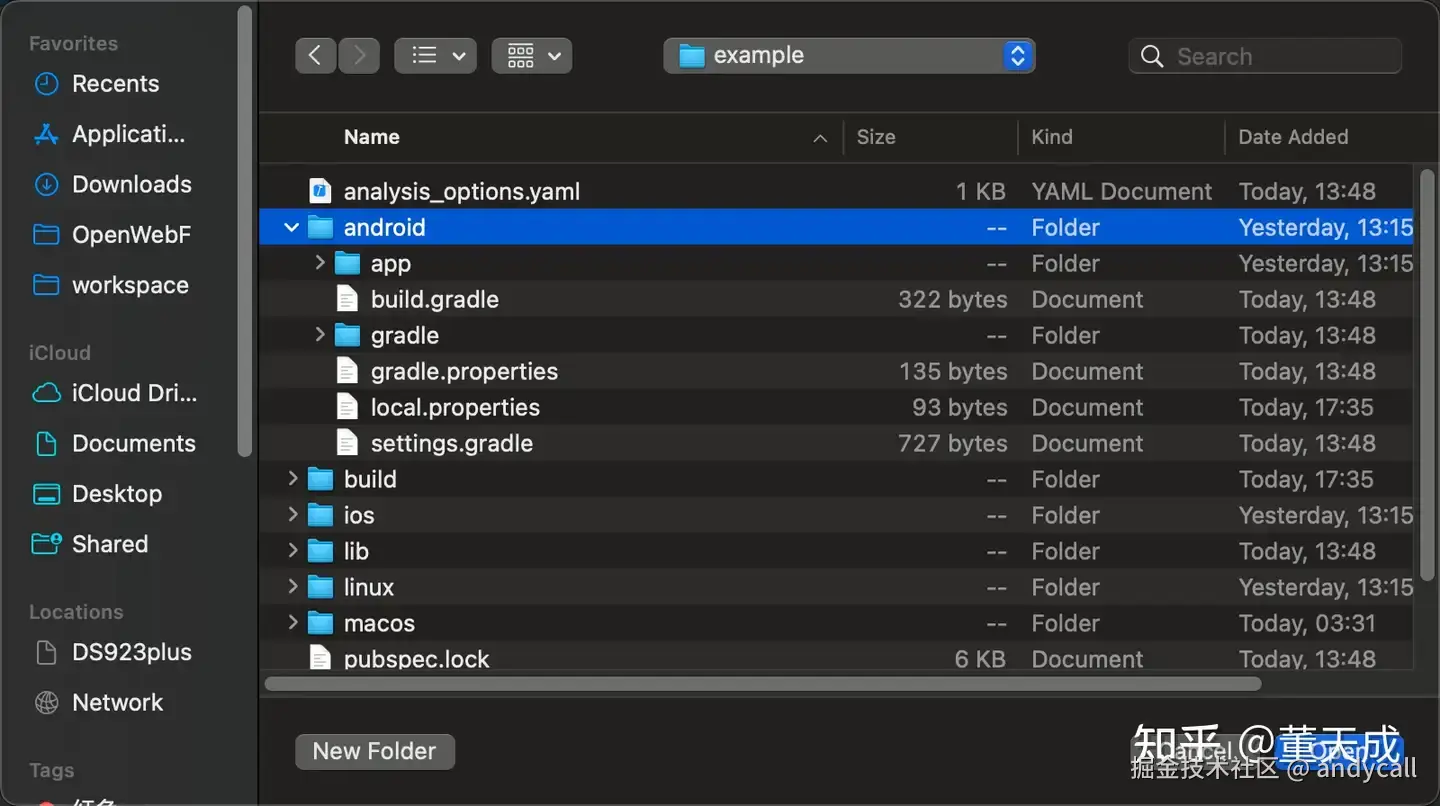Select the DS923plus location
Viewport: 1440px width, 806px height.
[x=131, y=652]
